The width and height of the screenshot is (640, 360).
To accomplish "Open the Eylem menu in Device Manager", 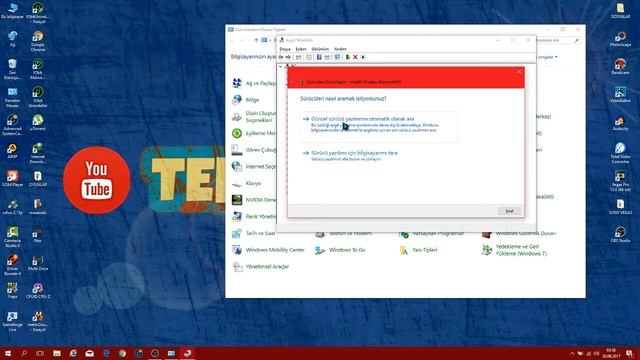I will (301, 49).
